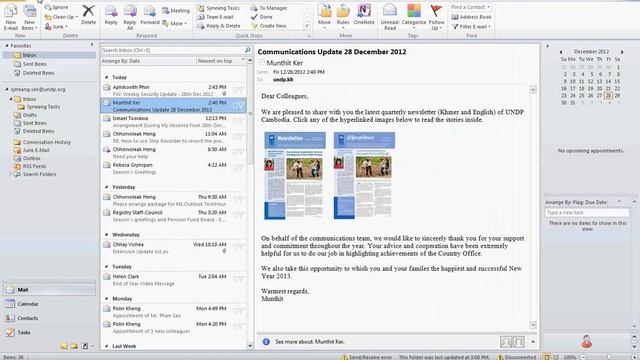This screenshot has height=360, width=640.
Task: Open the New Items menu
Action: [29, 18]
